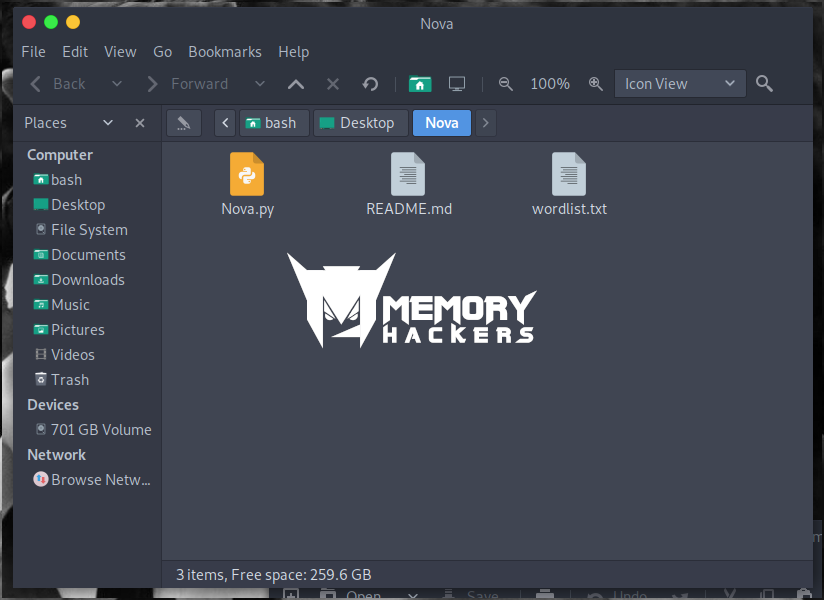Zoom in with the magnifier plus icon
The height and width of the screenshot is (600, 824).
pos(595,84)
